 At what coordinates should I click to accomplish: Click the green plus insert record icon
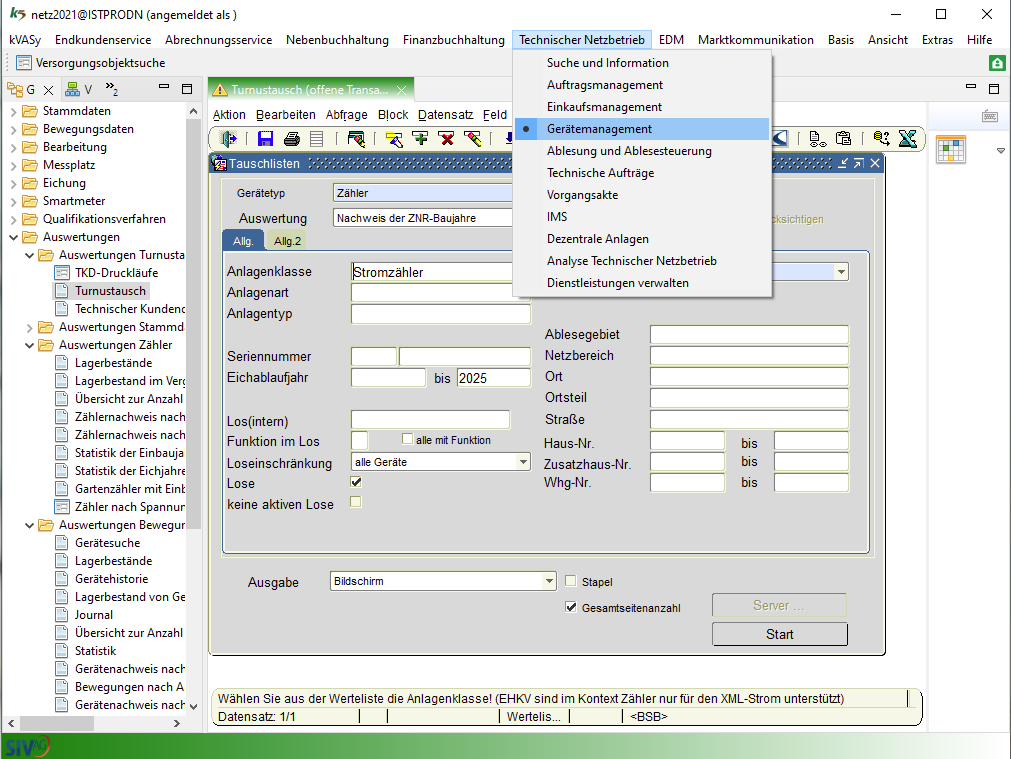[x=420, y=139]
